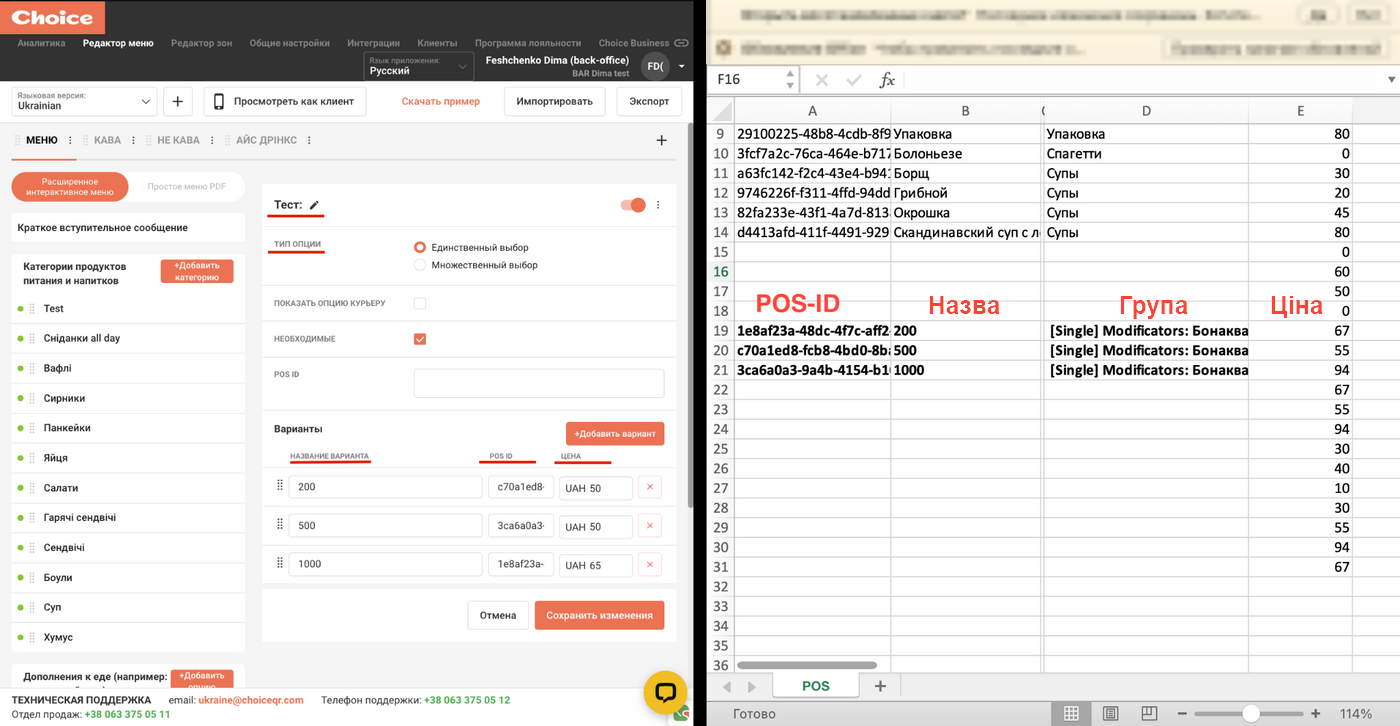Viewport: 1400px width, 726px height.
Task: Click the empty POS ID input field
Action: (x=539, y=383)
